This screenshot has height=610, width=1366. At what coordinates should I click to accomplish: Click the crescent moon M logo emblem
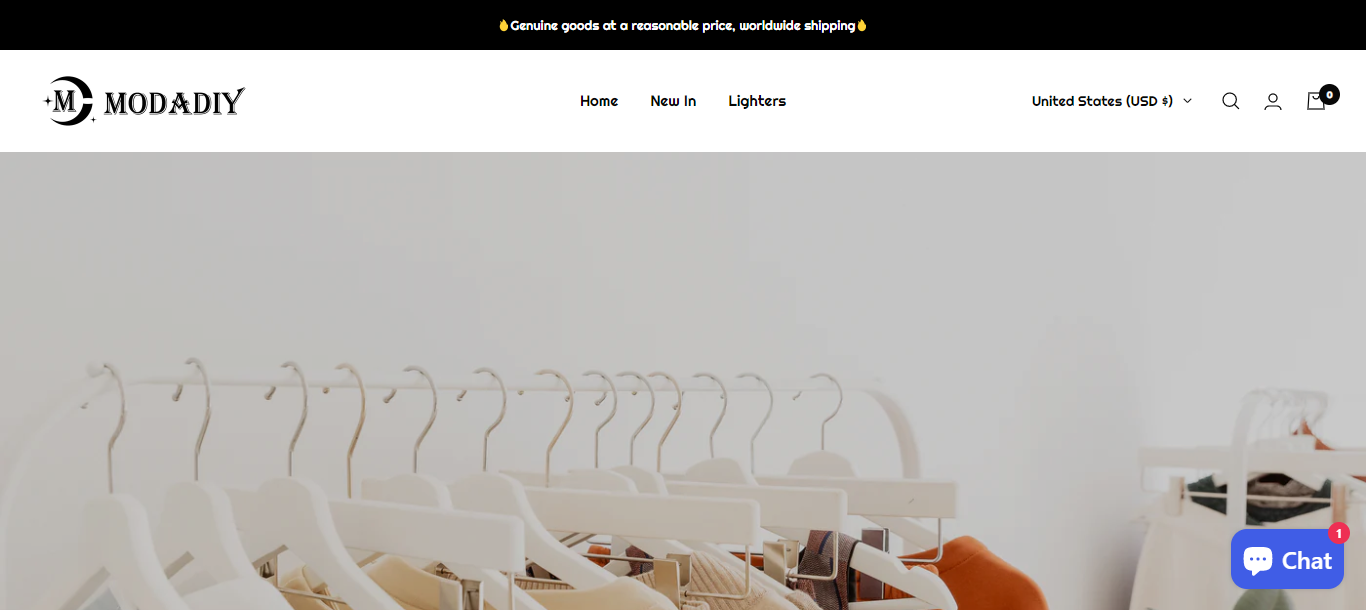(x=69, y=101)
